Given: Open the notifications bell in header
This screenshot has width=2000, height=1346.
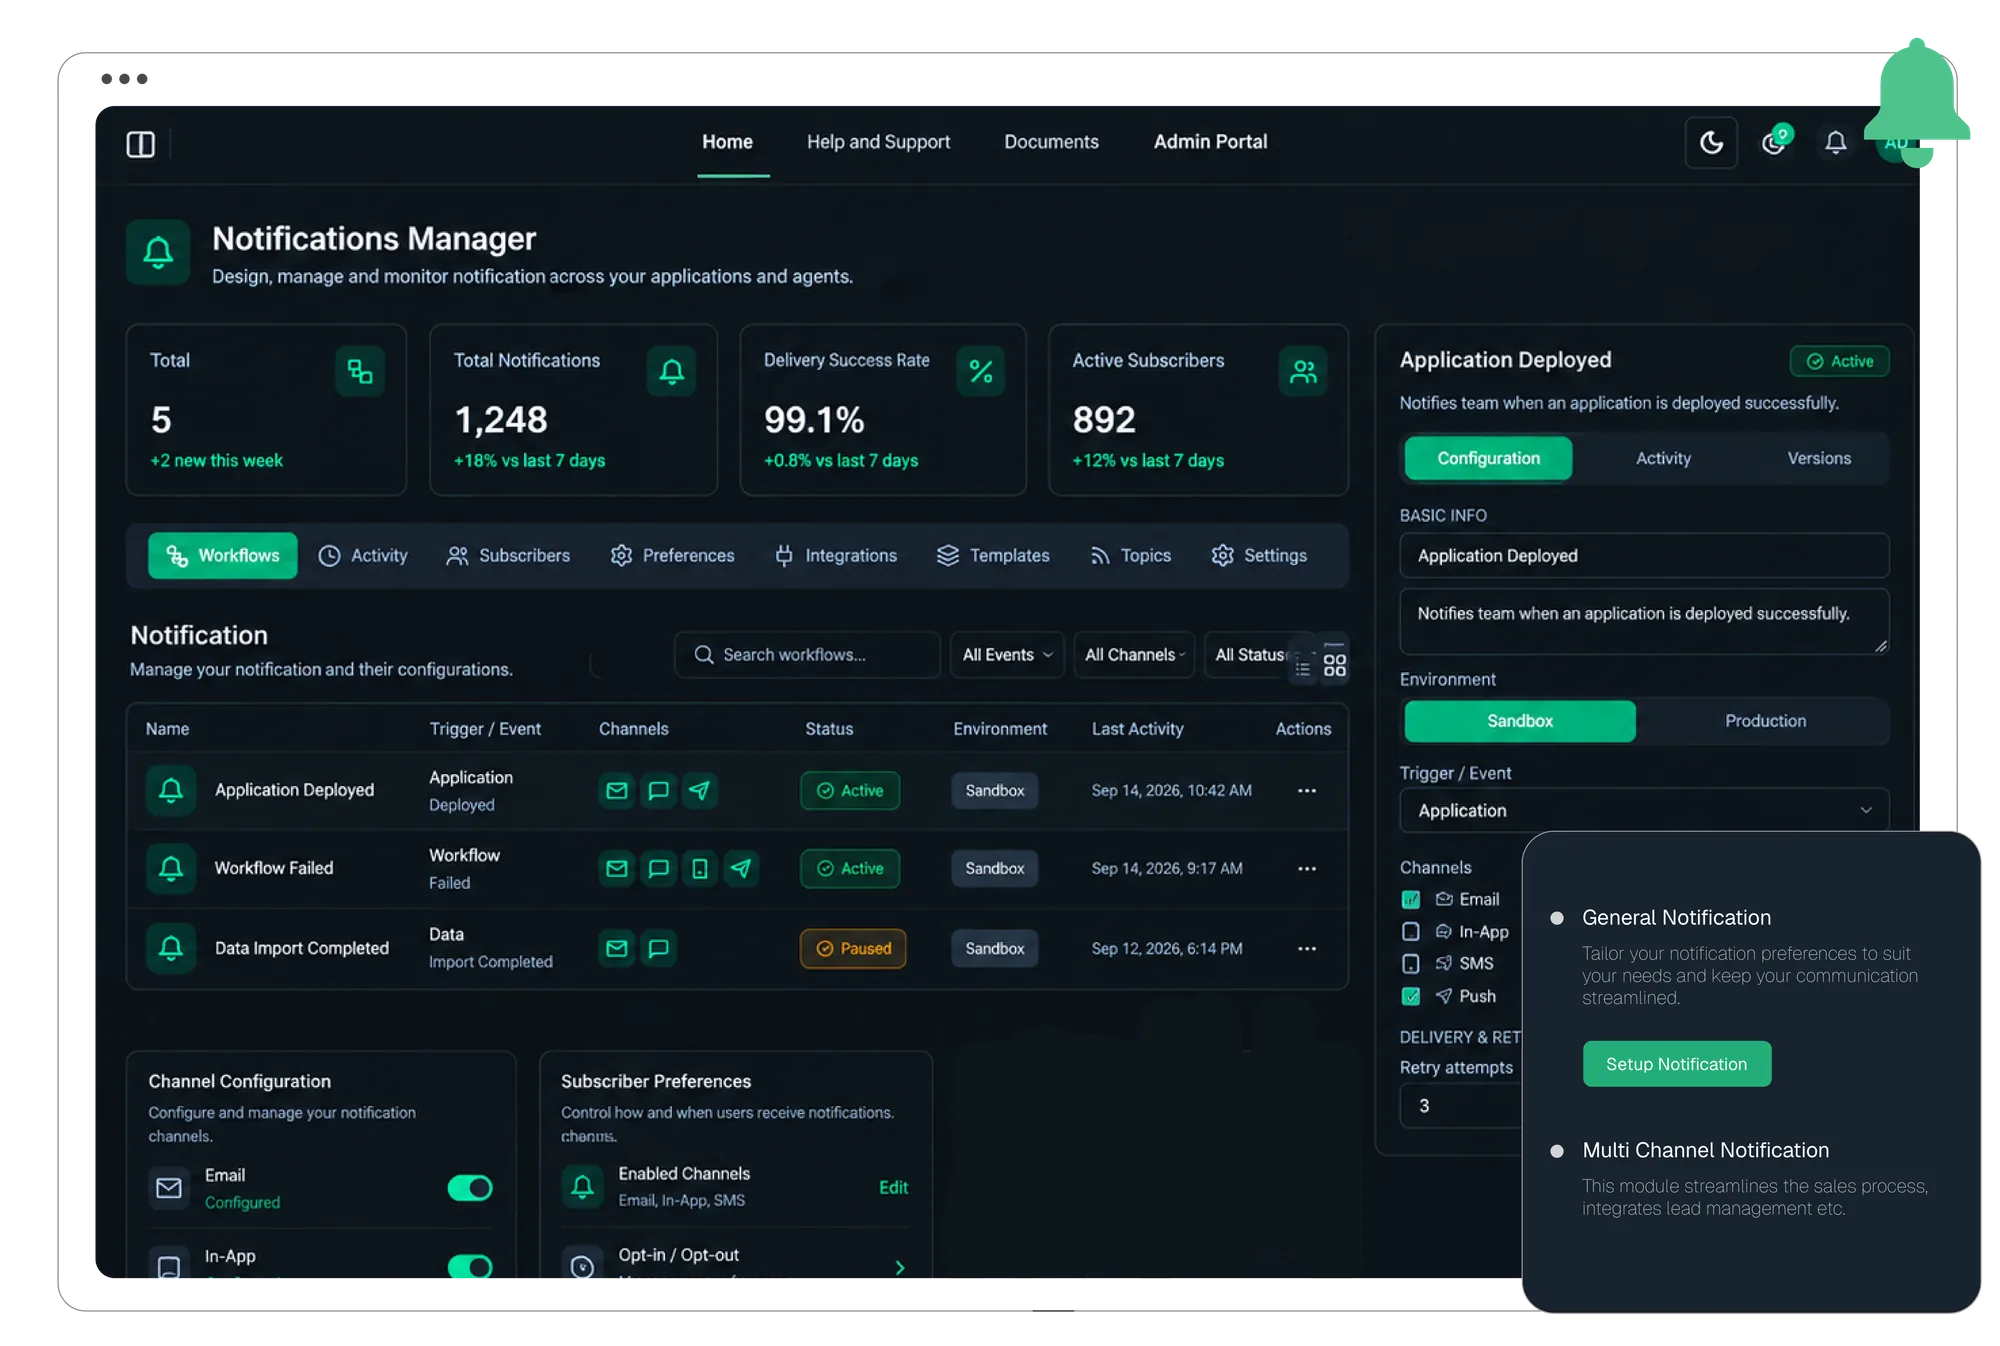Looking at the screenshot, I should tap(1835, 142).
